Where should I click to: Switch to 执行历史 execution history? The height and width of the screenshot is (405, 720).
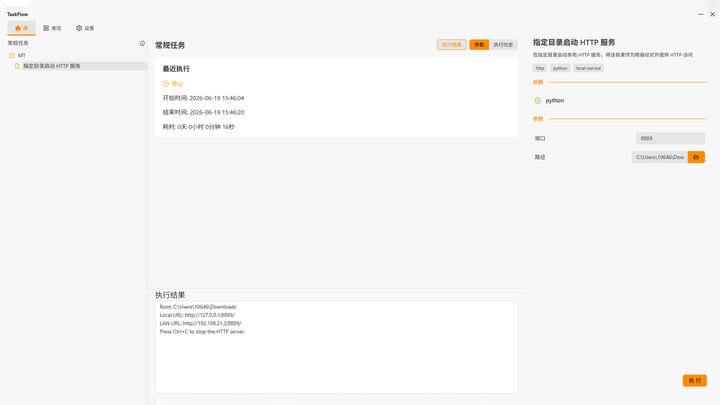tap(503, 45)
